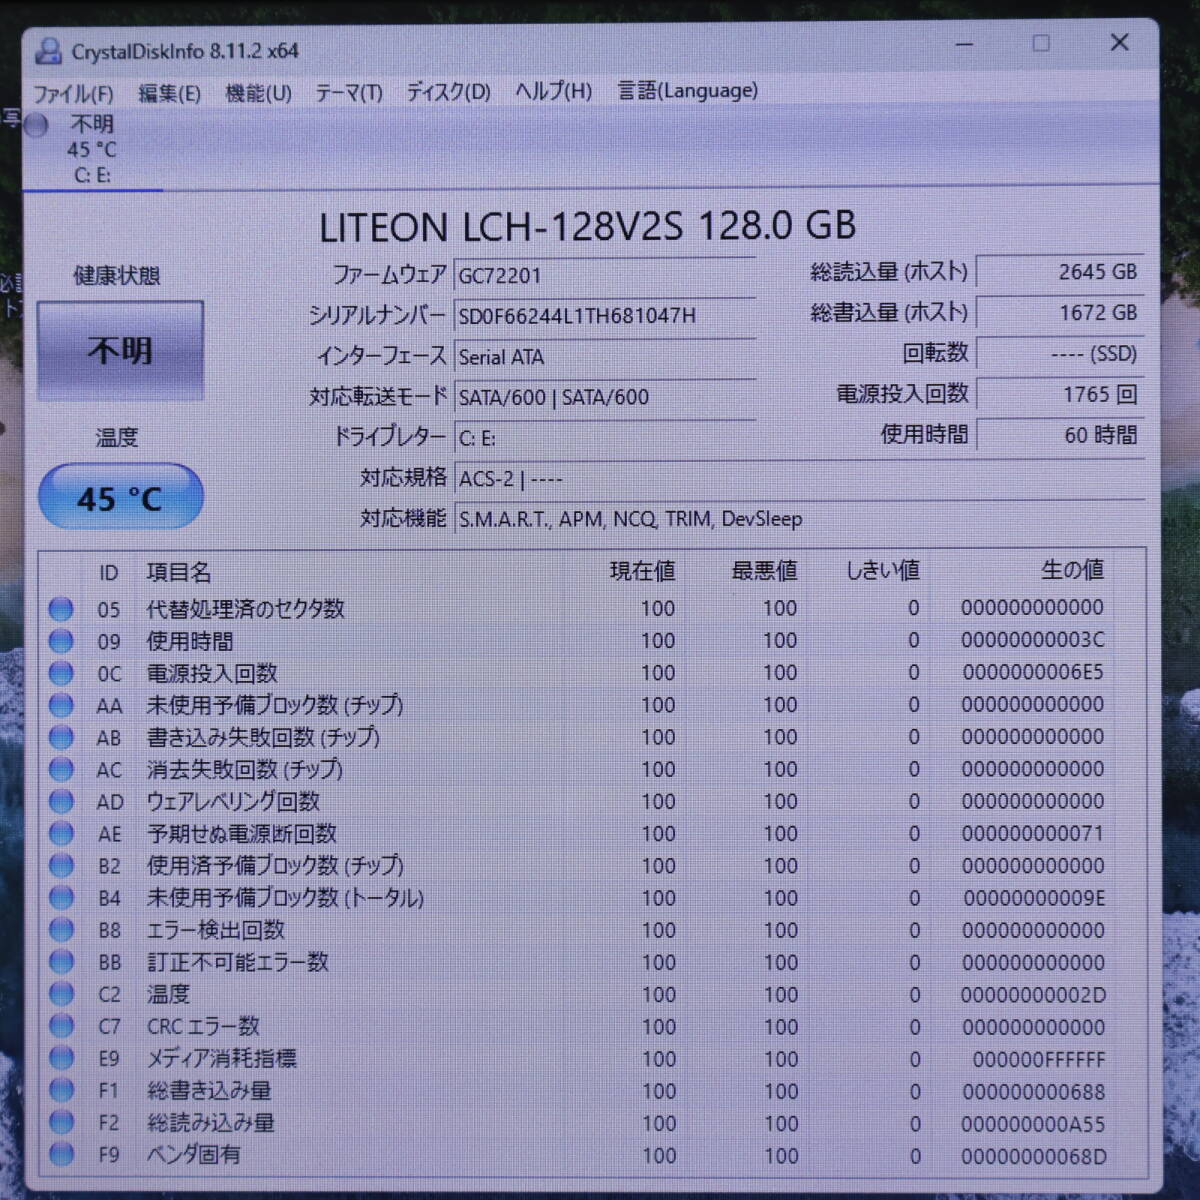Click status circle for row B8 エラー検出回数
Screen dimensions: 1200x1200
pyautogui.click(x=61, y=929)
